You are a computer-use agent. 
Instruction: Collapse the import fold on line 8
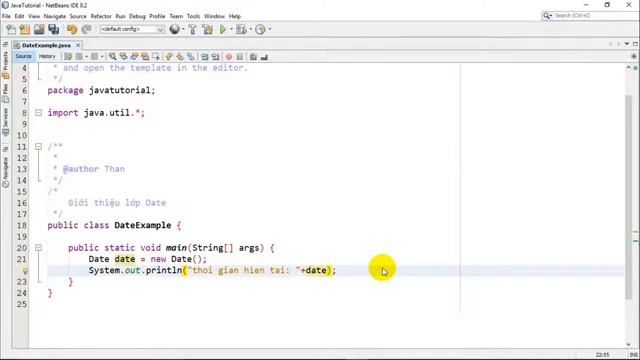point(38,113)
